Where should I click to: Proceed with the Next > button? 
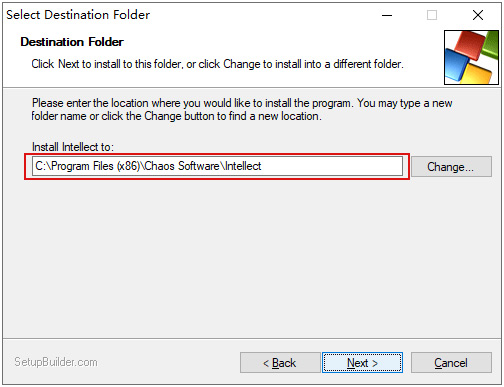[362, 362]
